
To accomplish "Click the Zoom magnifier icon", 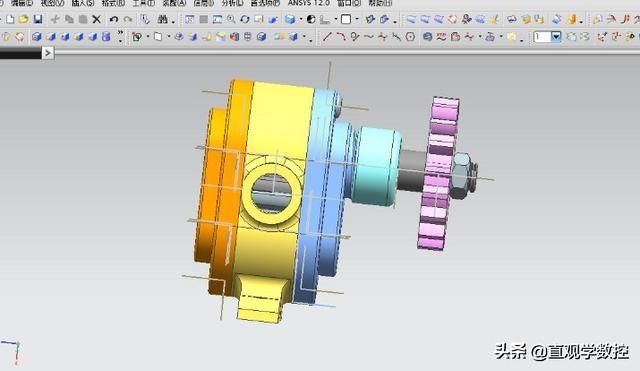I will (231, 19).
